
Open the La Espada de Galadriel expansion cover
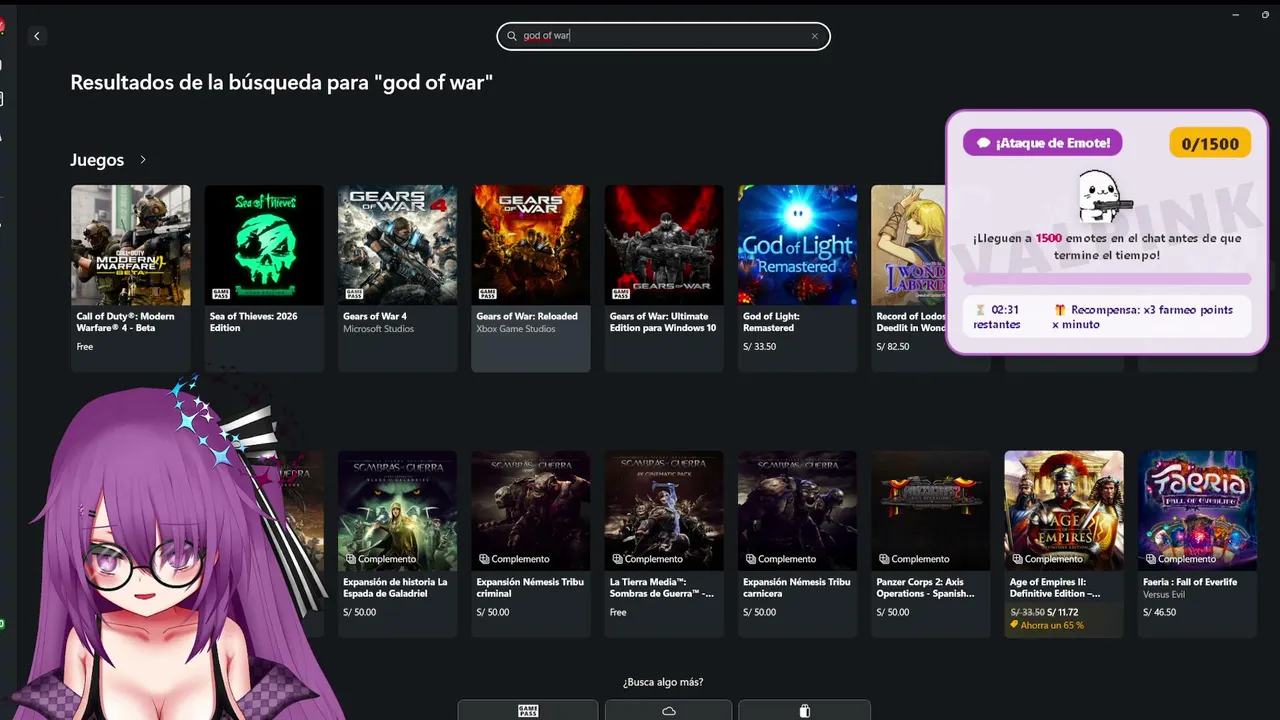click(397, 510)
